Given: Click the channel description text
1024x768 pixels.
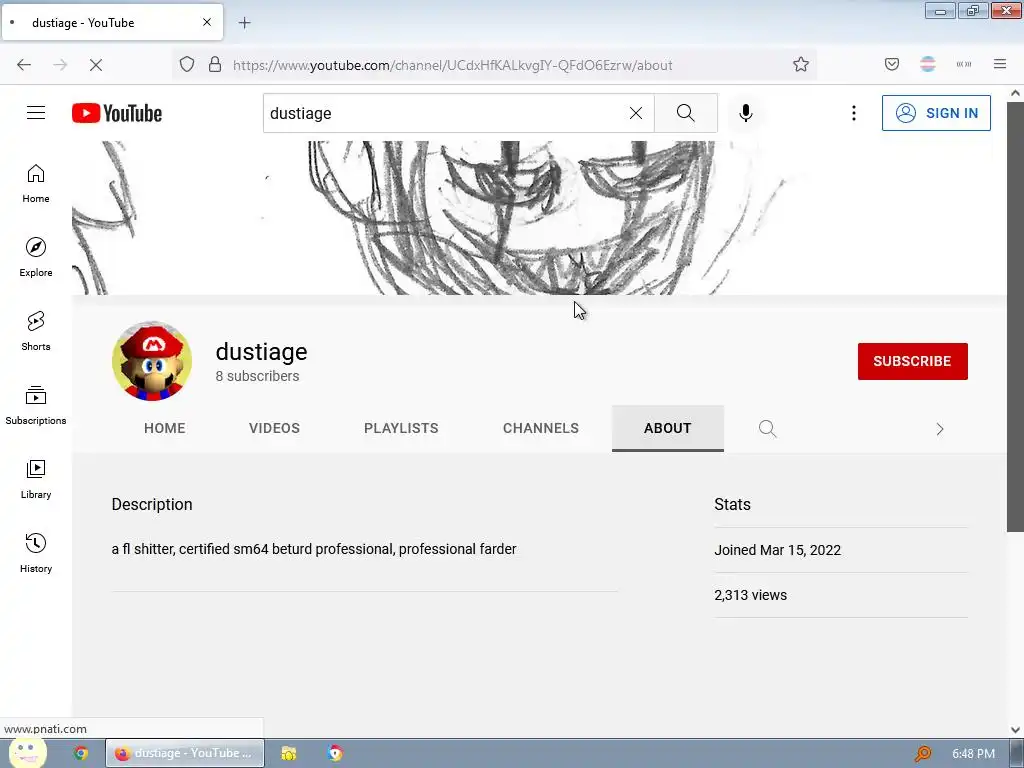Looking at the screenshot, I should (313, 549).
